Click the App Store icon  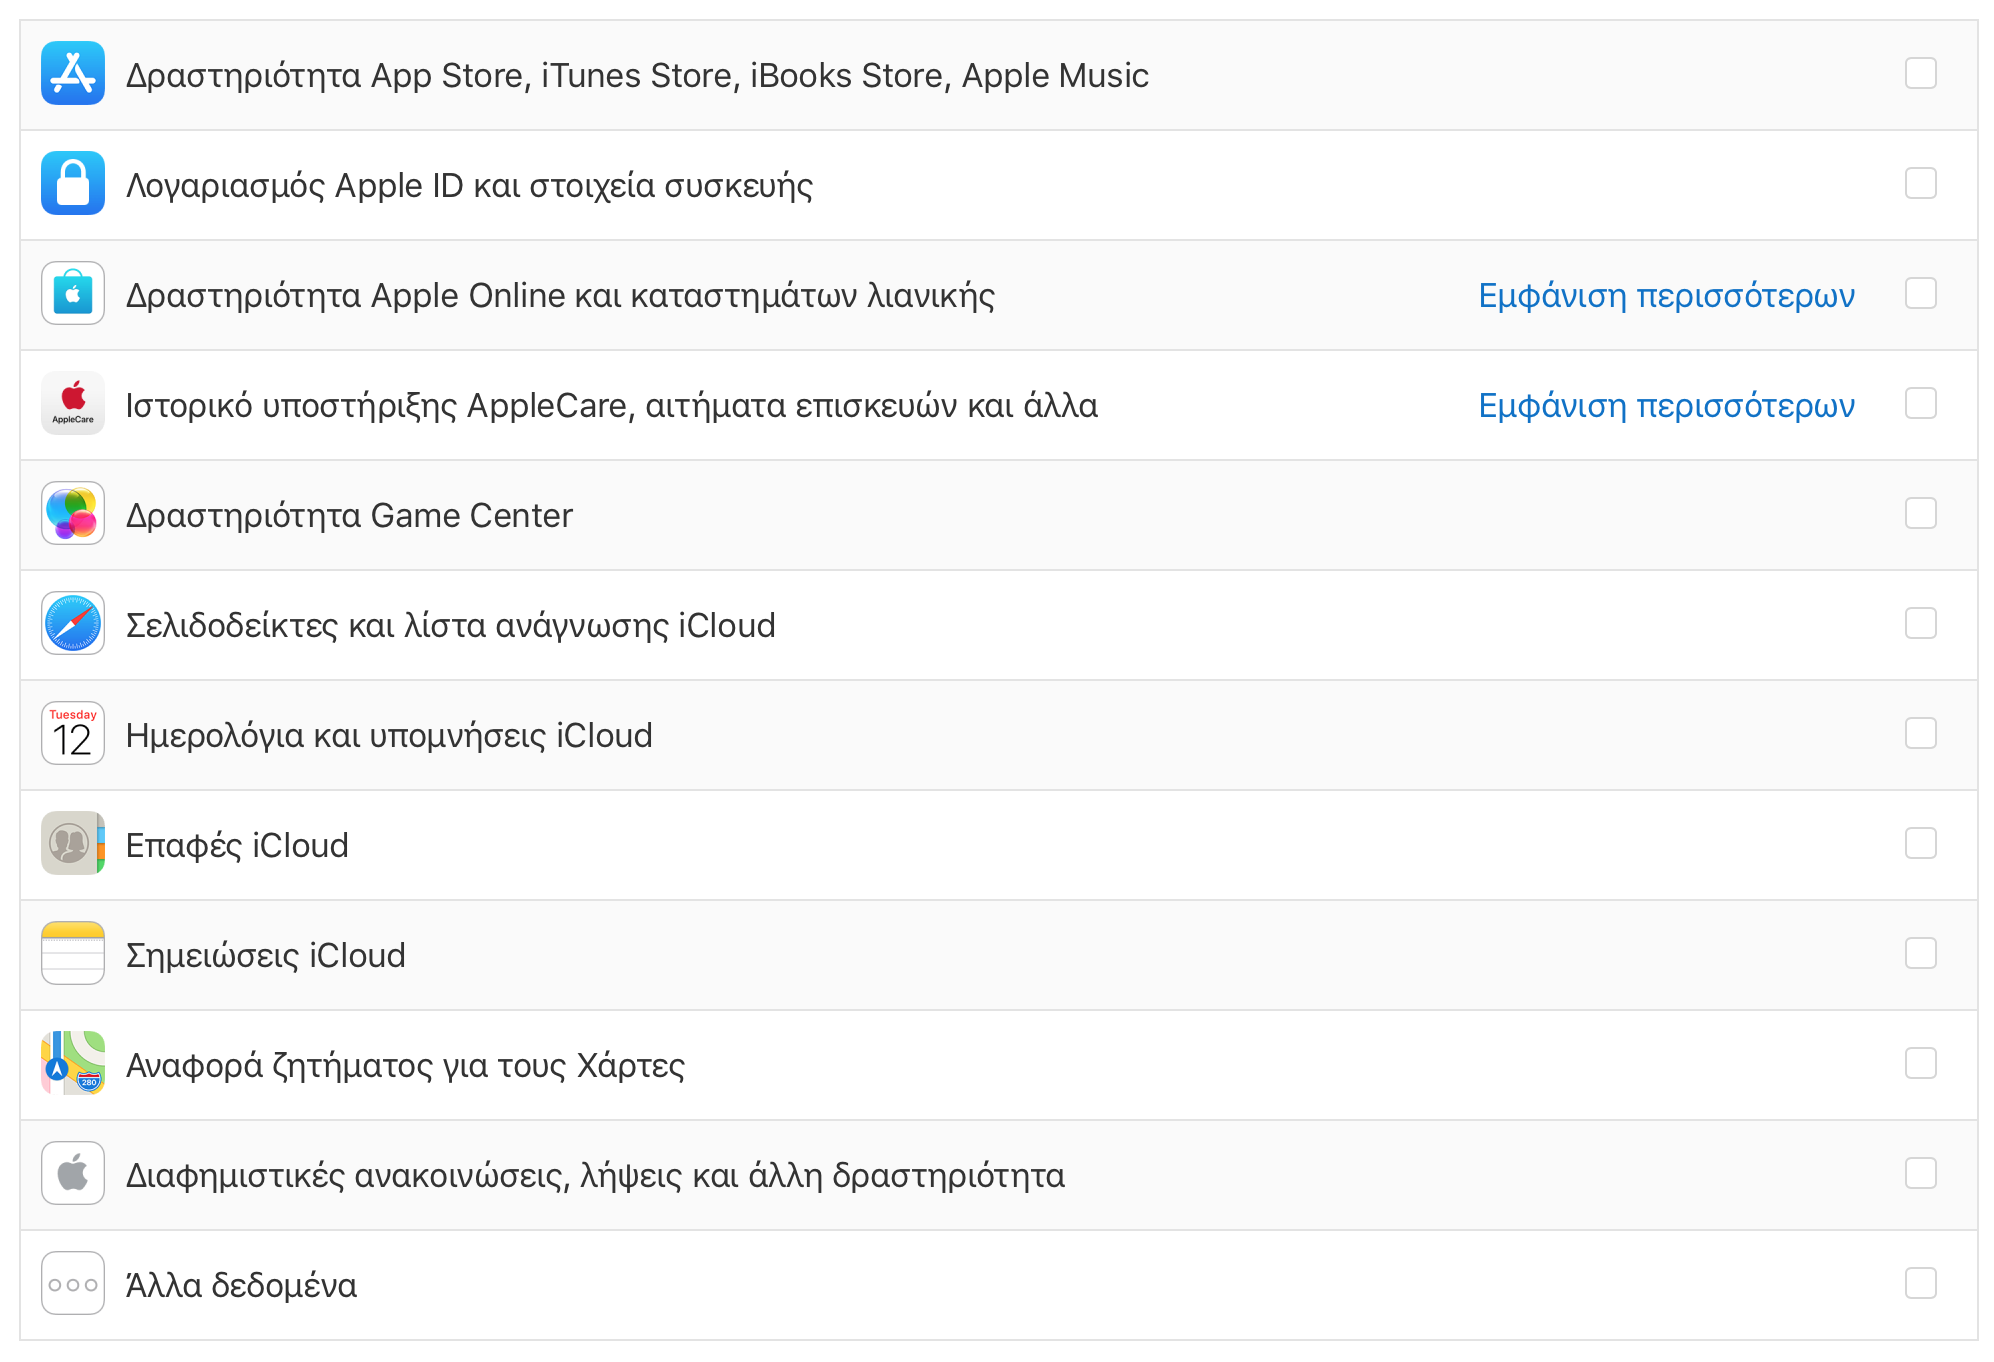click(73, 73)
